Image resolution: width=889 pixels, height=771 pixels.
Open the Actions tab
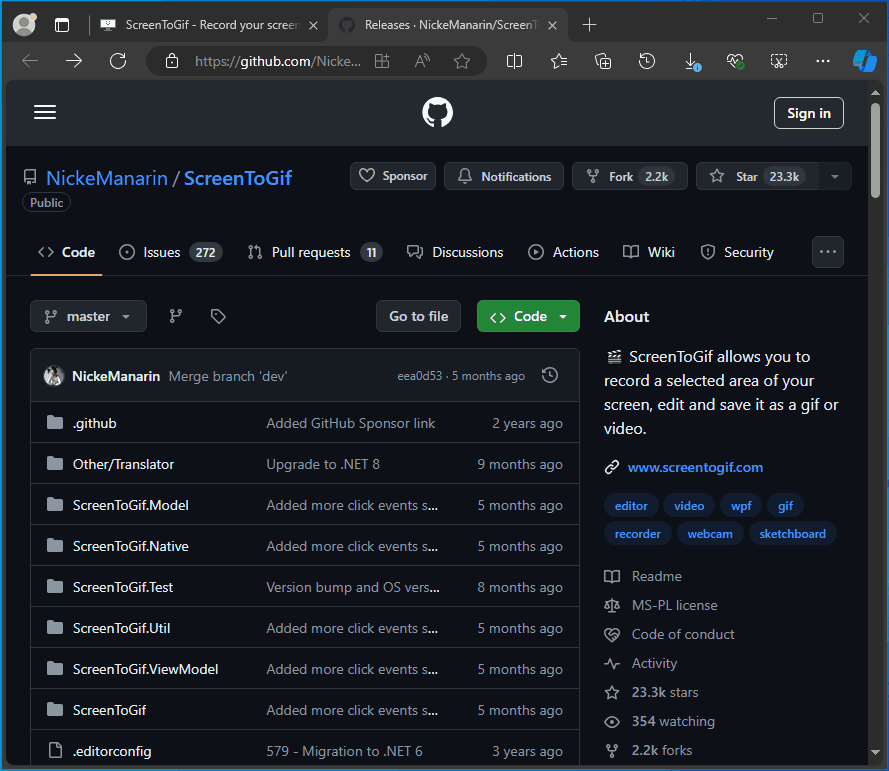[564, 252]
